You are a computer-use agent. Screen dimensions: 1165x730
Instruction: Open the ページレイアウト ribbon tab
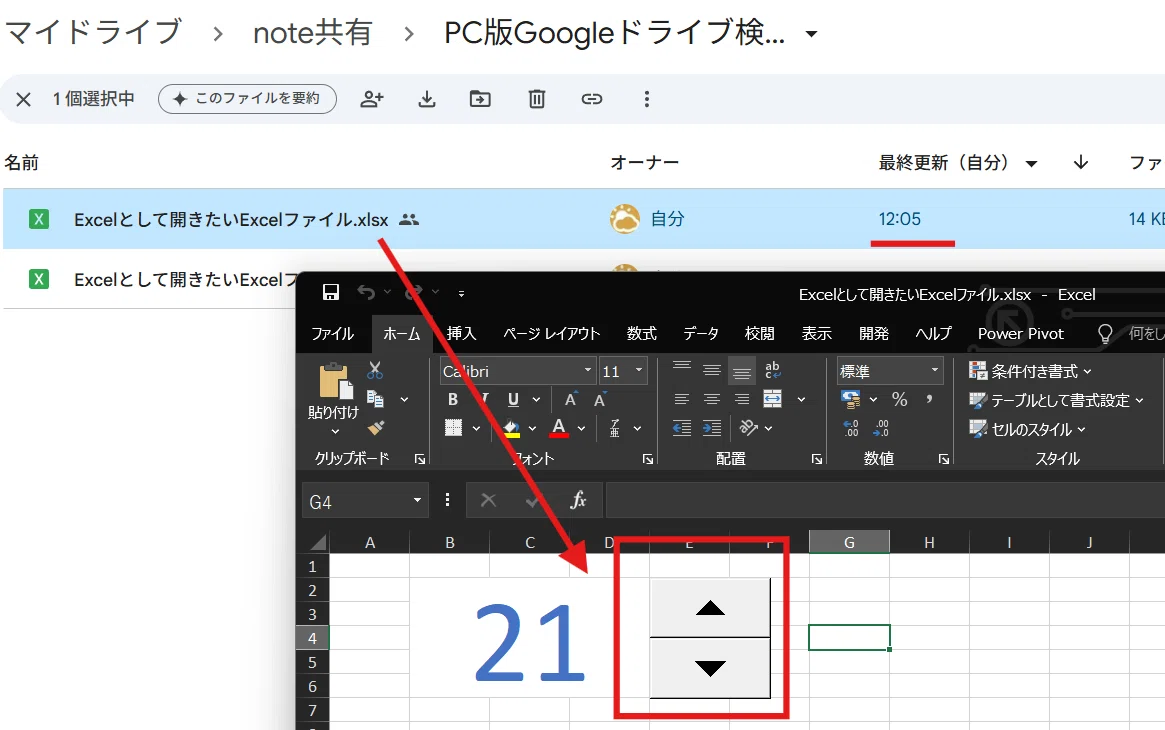pyautogui.click(x=551, y=333)
